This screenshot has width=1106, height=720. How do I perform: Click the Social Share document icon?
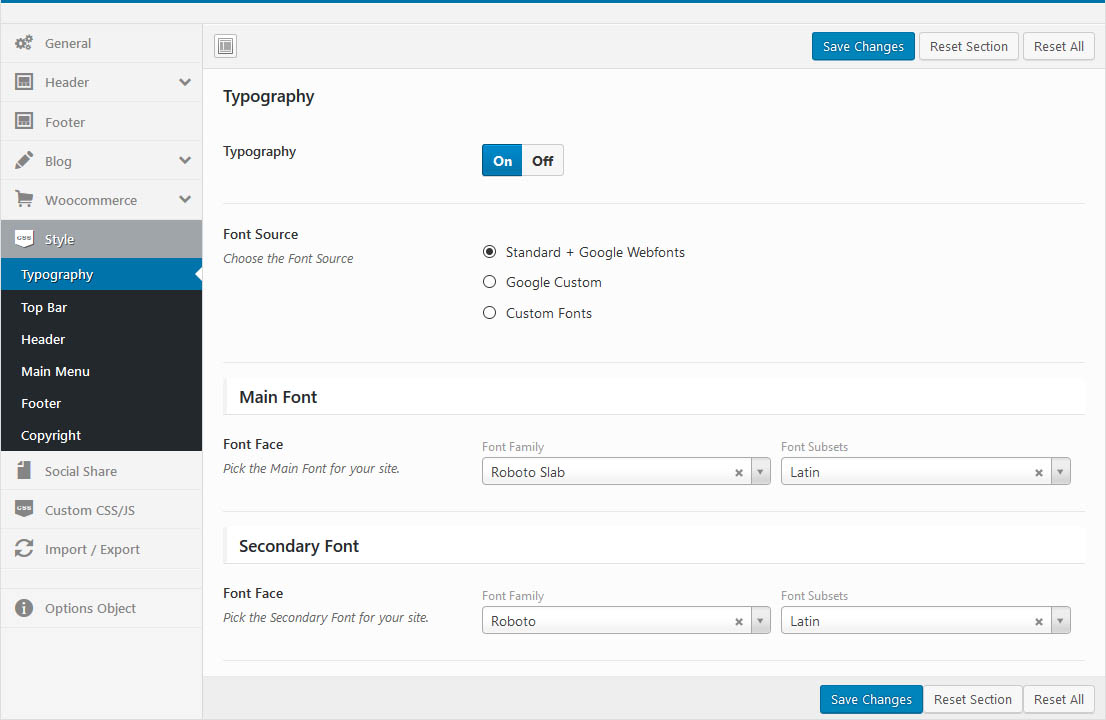click(x=24, y=470)
